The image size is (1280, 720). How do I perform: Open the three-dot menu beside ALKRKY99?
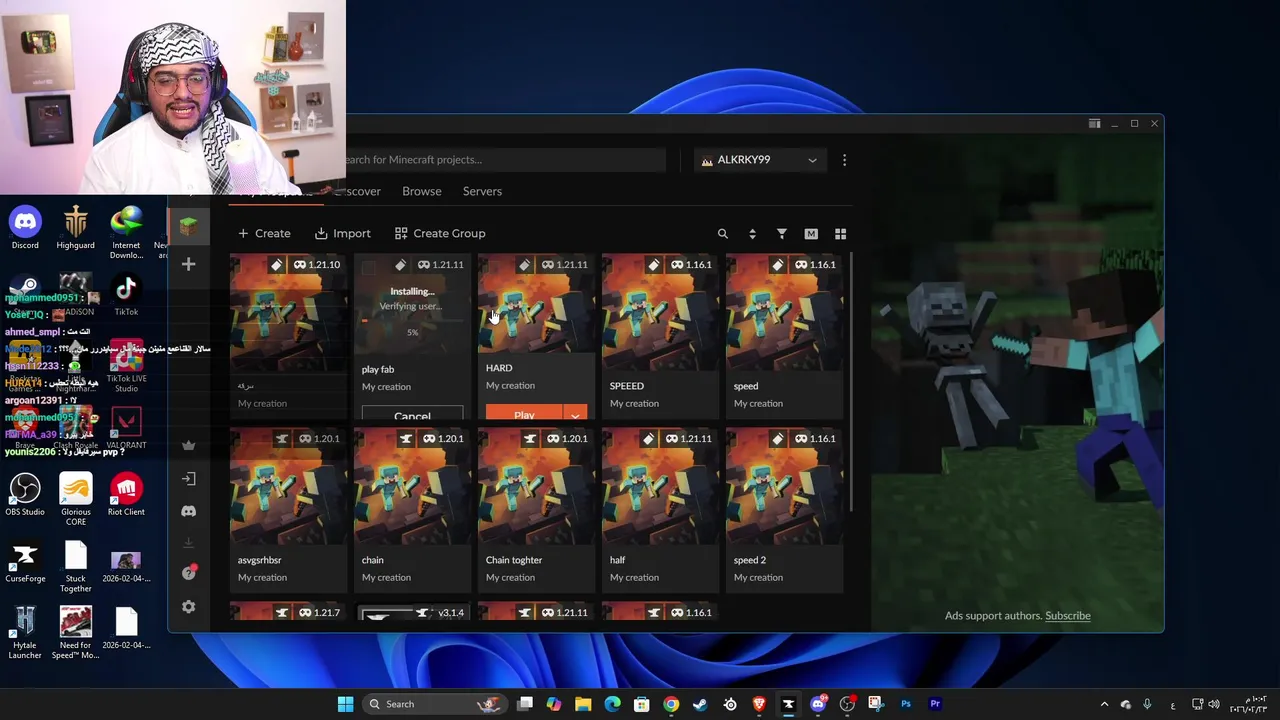[x=844, y=160]
